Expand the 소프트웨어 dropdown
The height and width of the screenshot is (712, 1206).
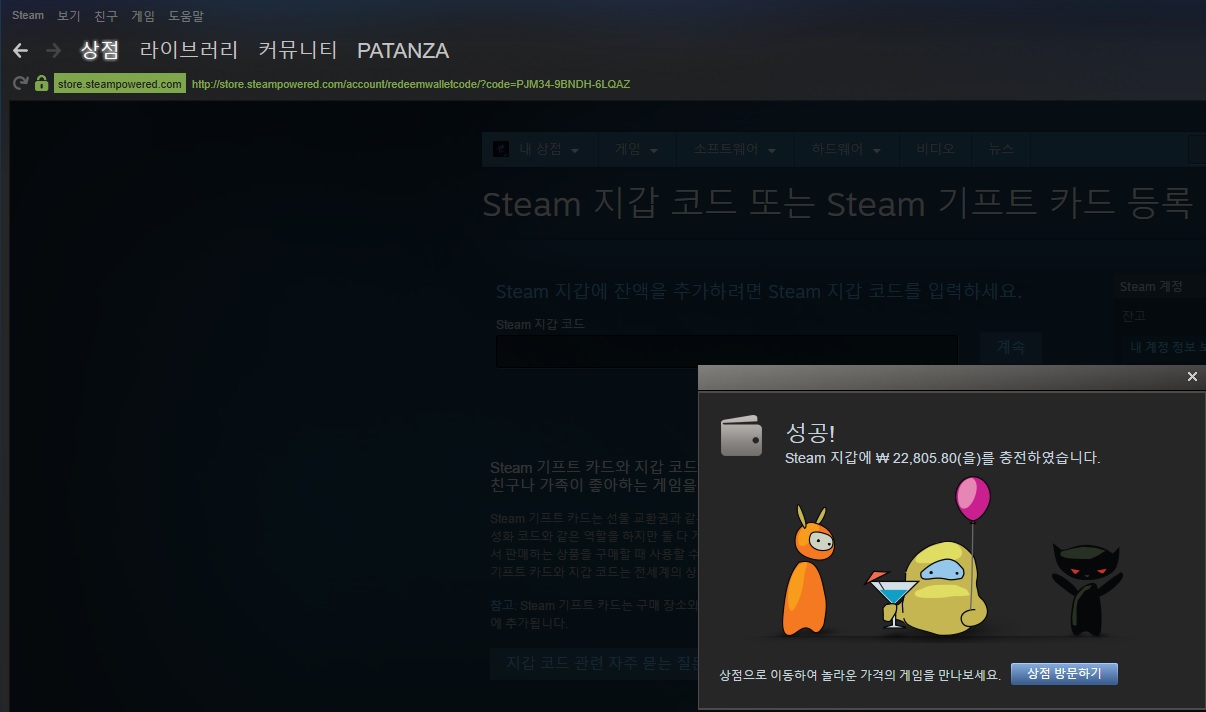pyautogui.click(x=735, y=150)
